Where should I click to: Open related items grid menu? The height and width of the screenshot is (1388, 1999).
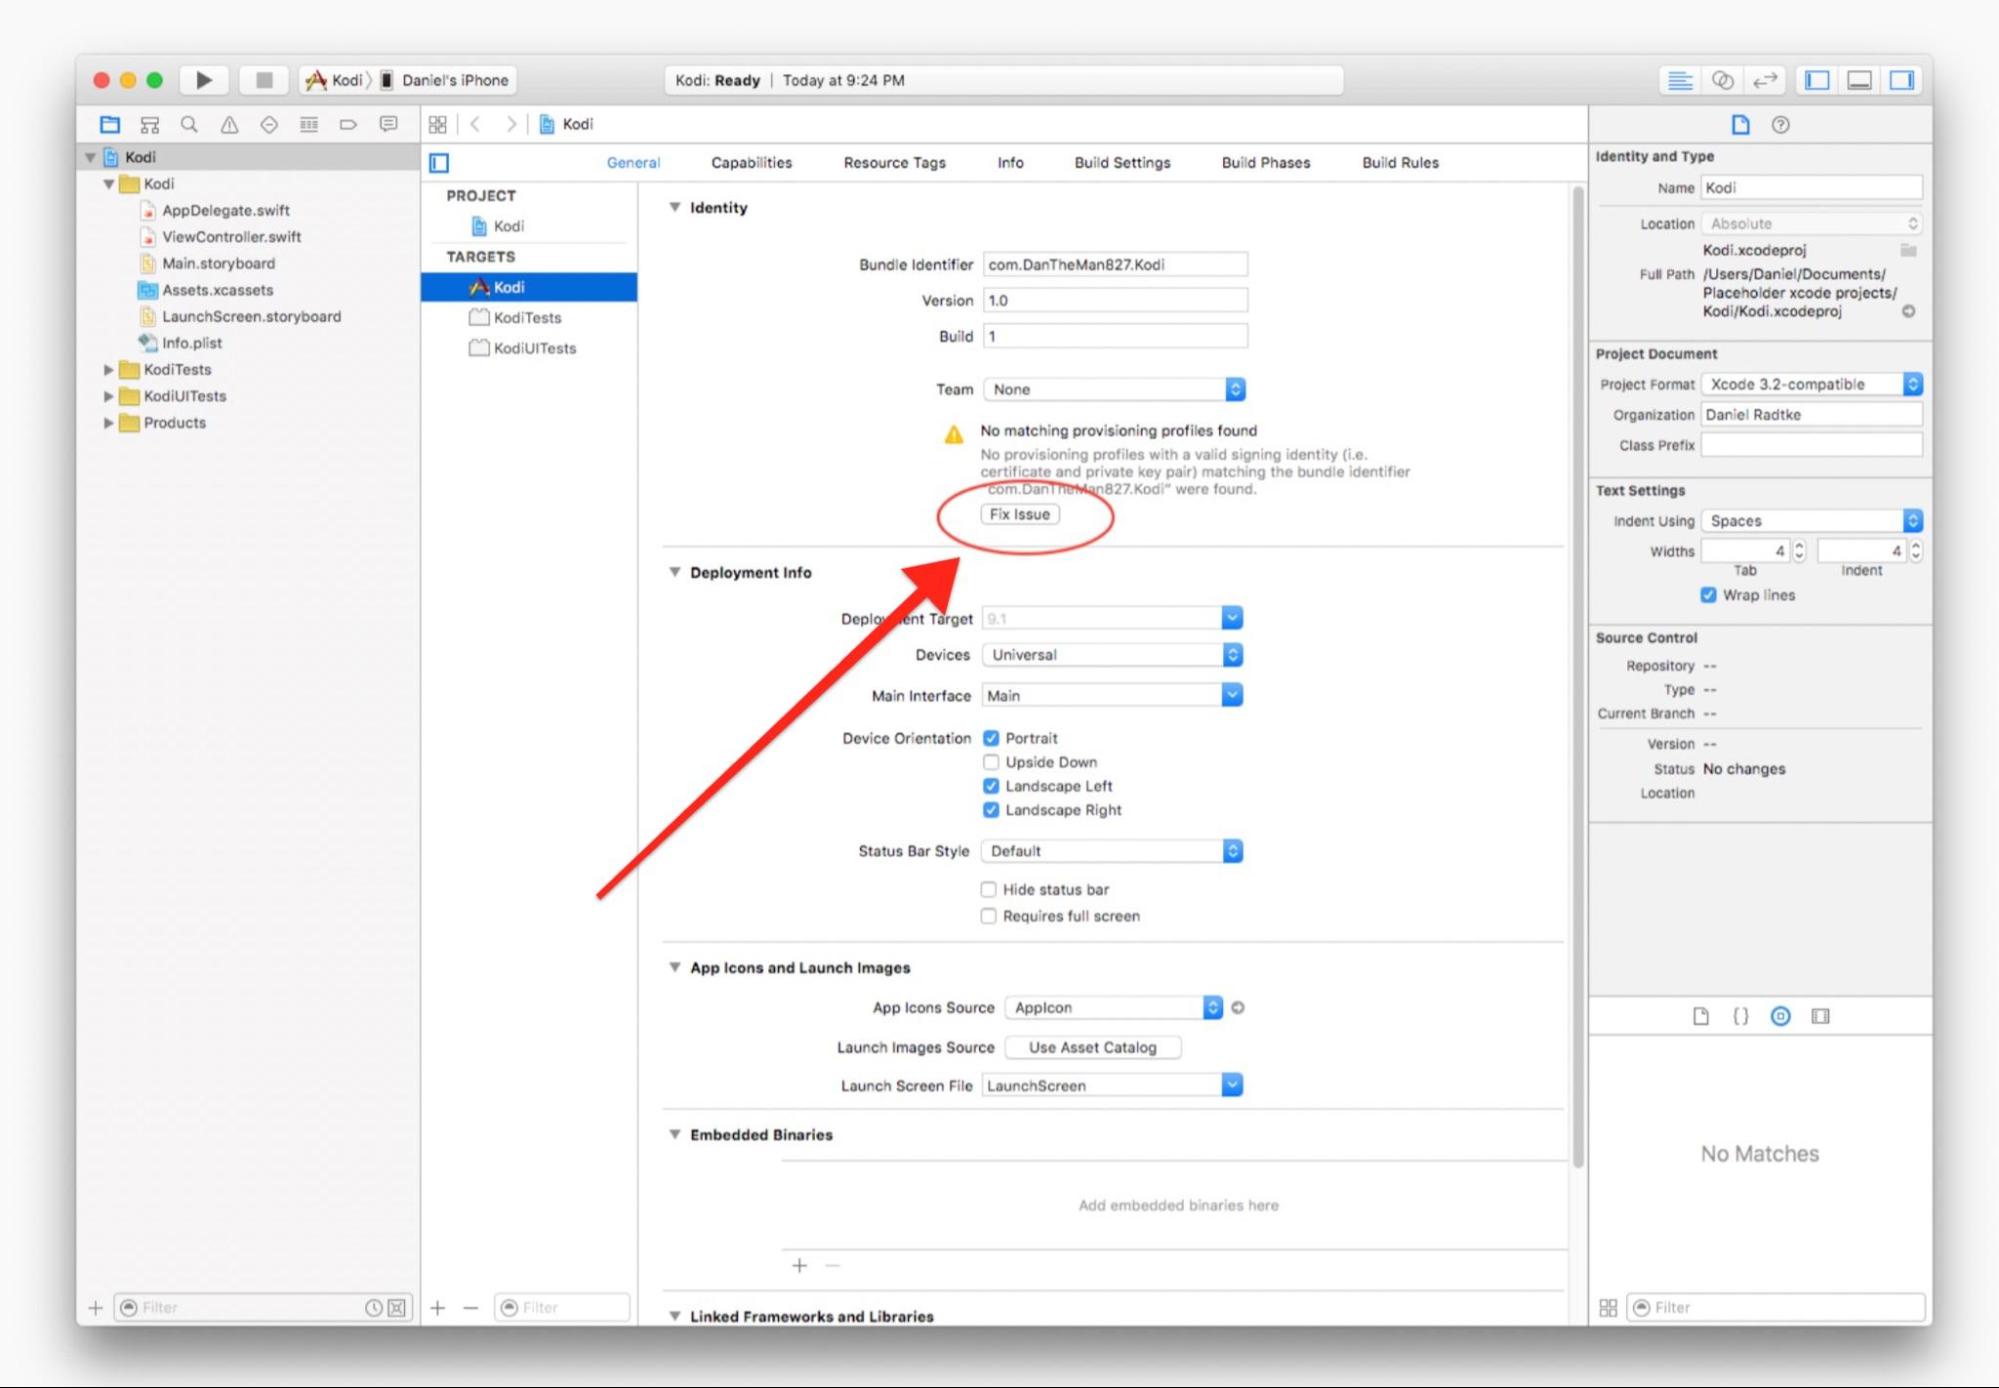click(x=437, y=124)
